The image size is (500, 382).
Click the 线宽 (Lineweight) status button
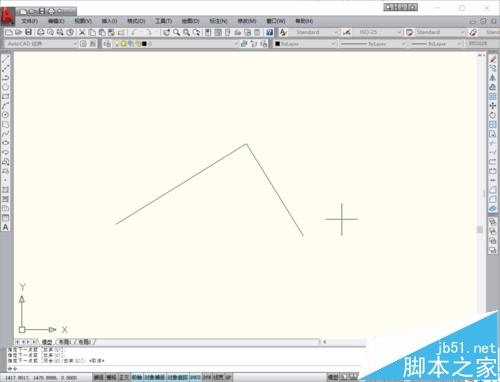click(219, 377)
